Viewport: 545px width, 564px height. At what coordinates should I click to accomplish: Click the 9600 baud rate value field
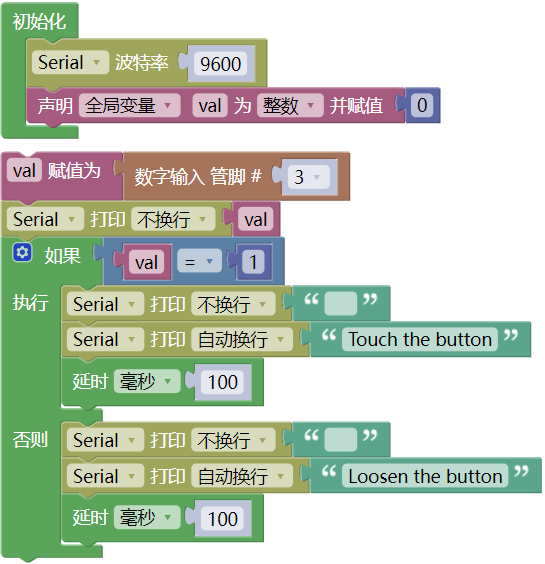coord(221,64)
